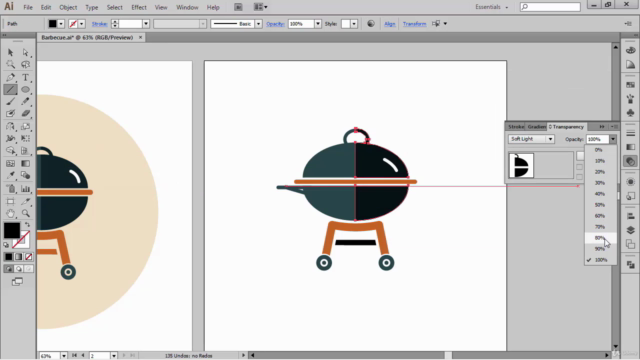640x360 pixels.
Task: Select the Perspective Grid tool
Action: 26,151
